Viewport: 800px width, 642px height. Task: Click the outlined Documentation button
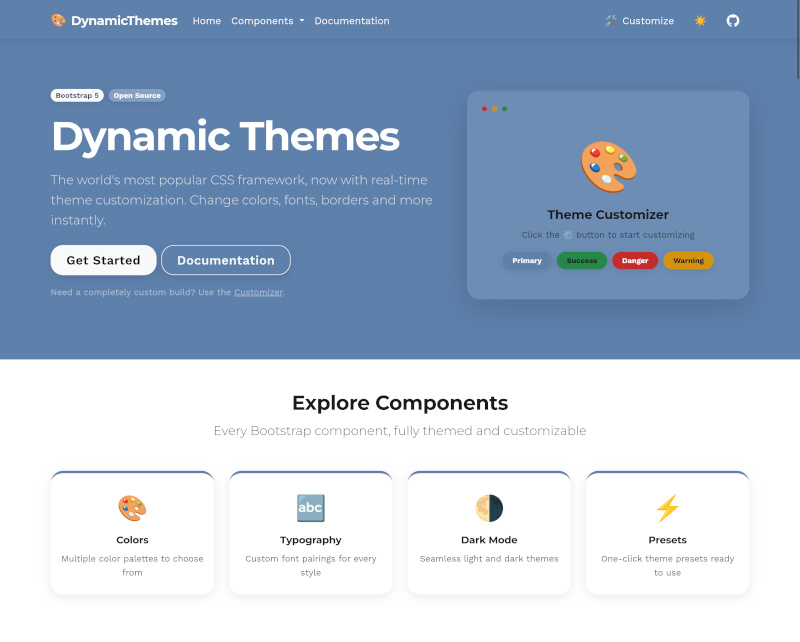coord(225,259)
